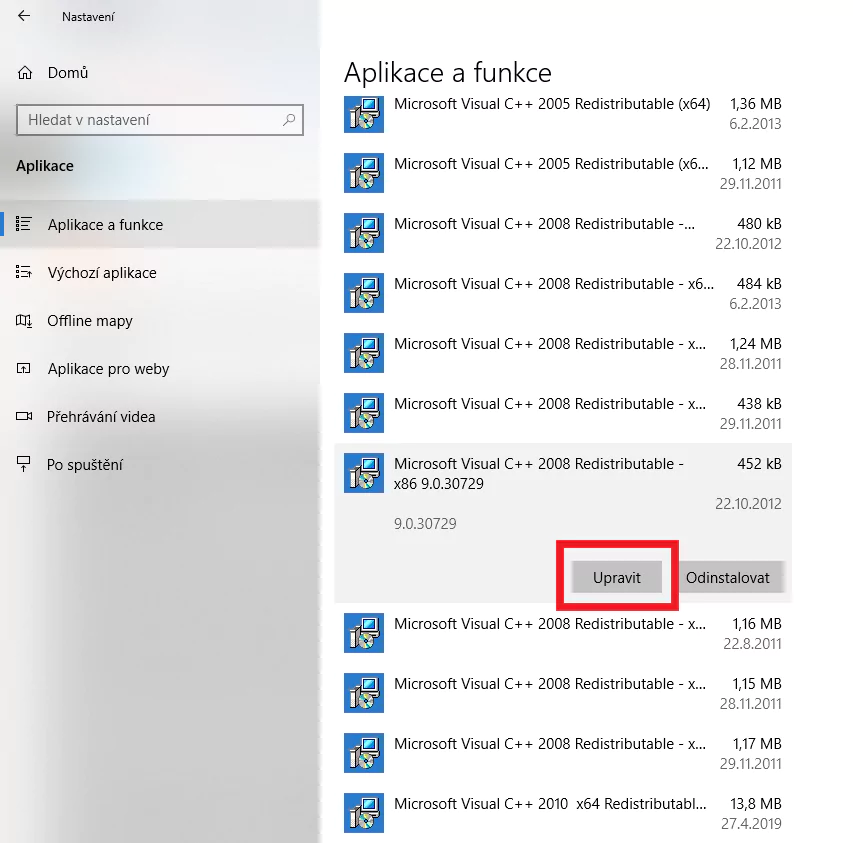Select the Visual C++ 2008 entry sized 438 kB
This screenshot has height=843, width=853.
(x=563, y=413)
